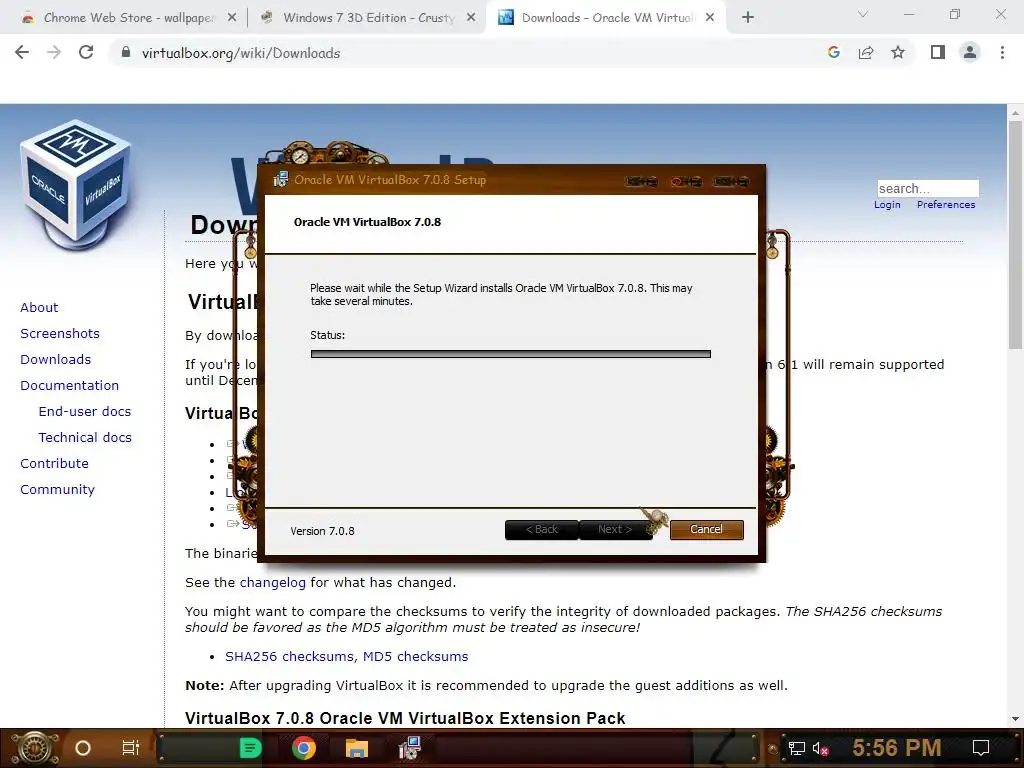Screen dimensions: 1024x768
Task: Click the Chrome forward navigation arrow
Action: [54, 52]
